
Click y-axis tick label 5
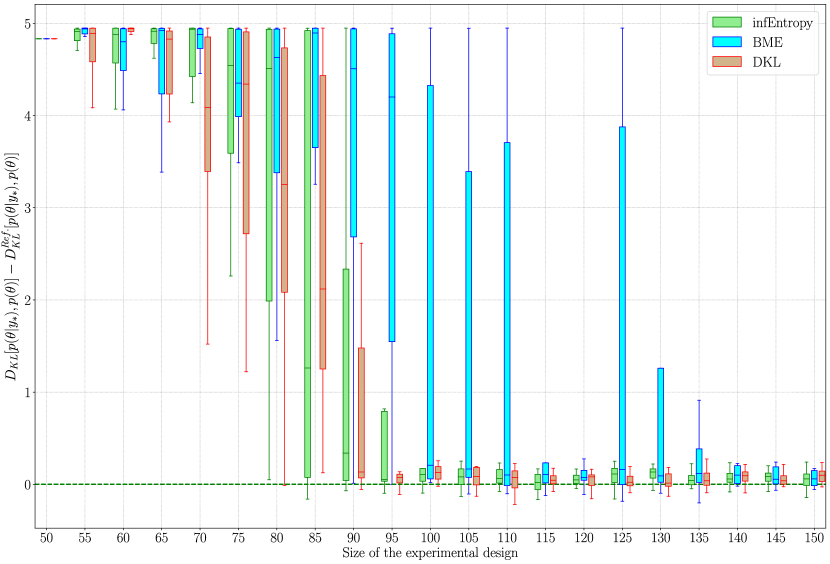point(27,23)
